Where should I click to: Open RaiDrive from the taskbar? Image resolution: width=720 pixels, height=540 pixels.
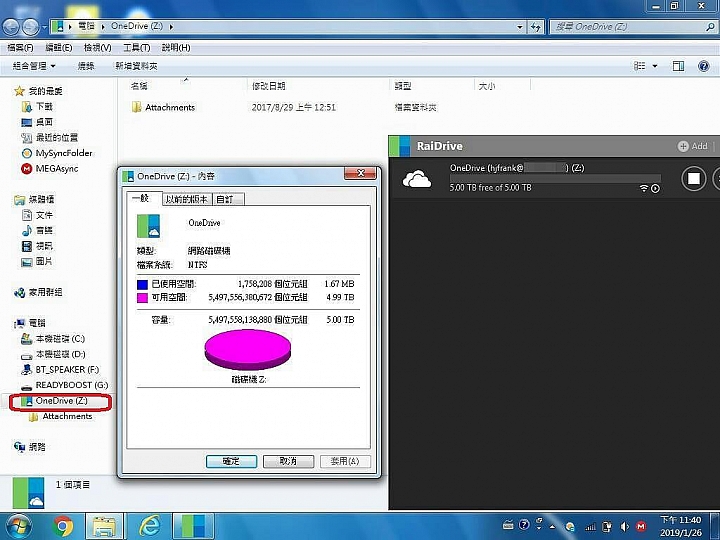pos(193,526)
